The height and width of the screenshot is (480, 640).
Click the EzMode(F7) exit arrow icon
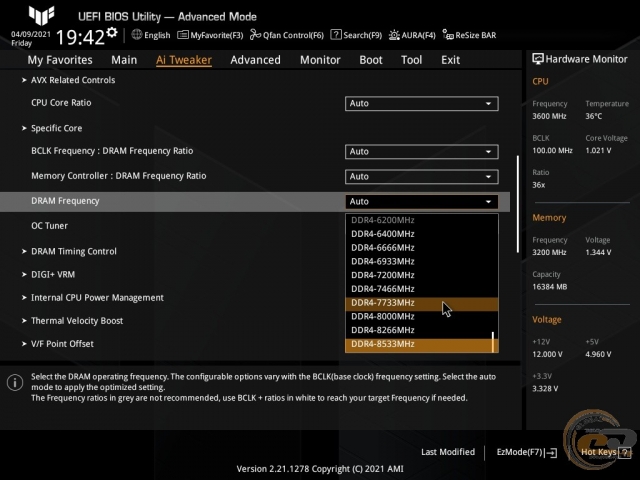click(x=551, y=452)
